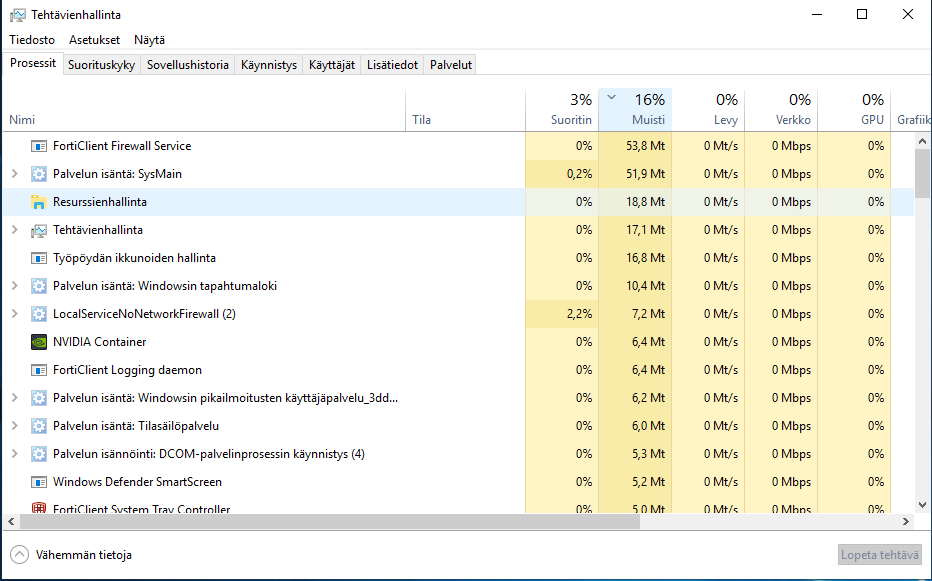
Task: Click the Lopeta tehtävä button
Action: pos(880,555)
